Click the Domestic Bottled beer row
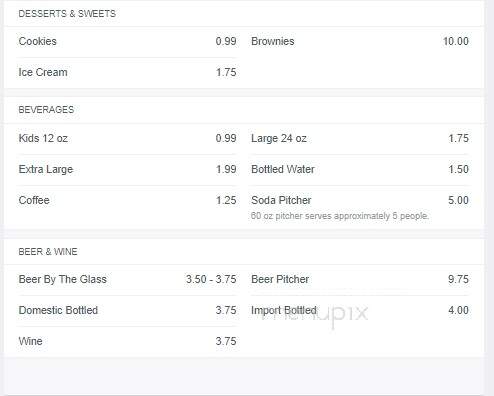The height and width of the screenshot is (396, 494). click(x=127, y=310)
